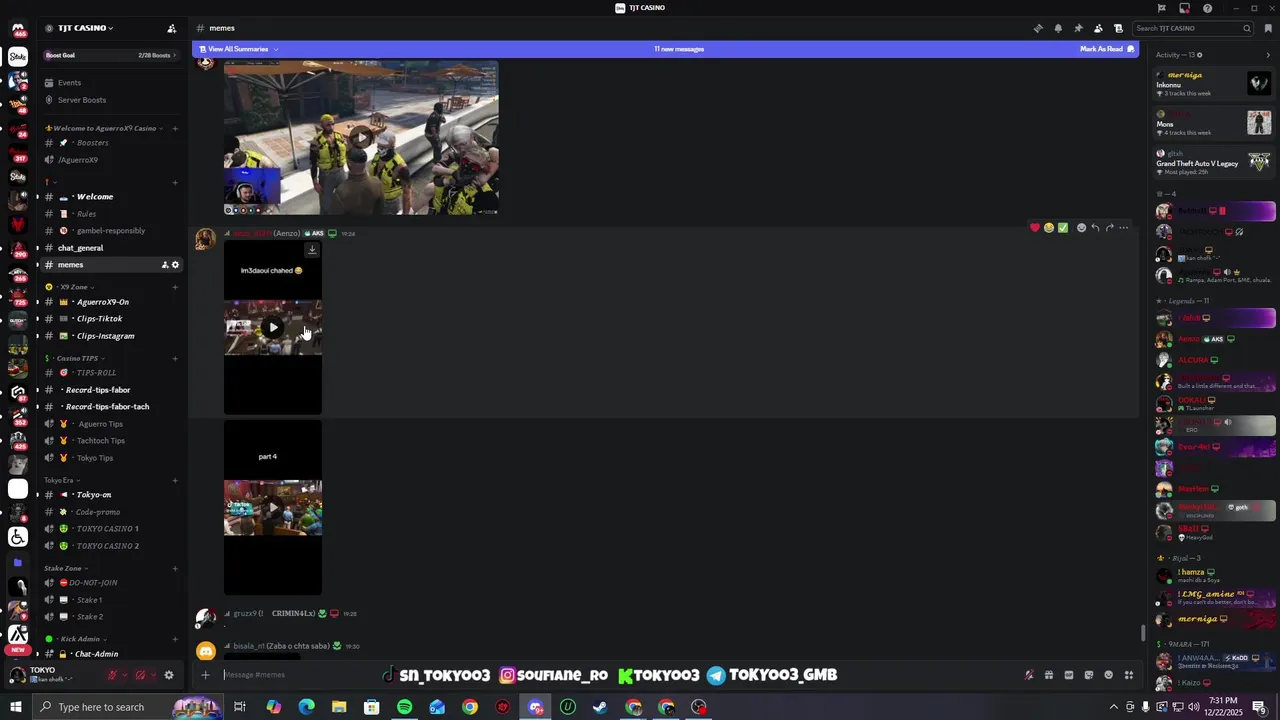Forward Aenzo's message arrow icon
The height and width of the screenshot is (720, 1280).
(x=1109, y=228)
